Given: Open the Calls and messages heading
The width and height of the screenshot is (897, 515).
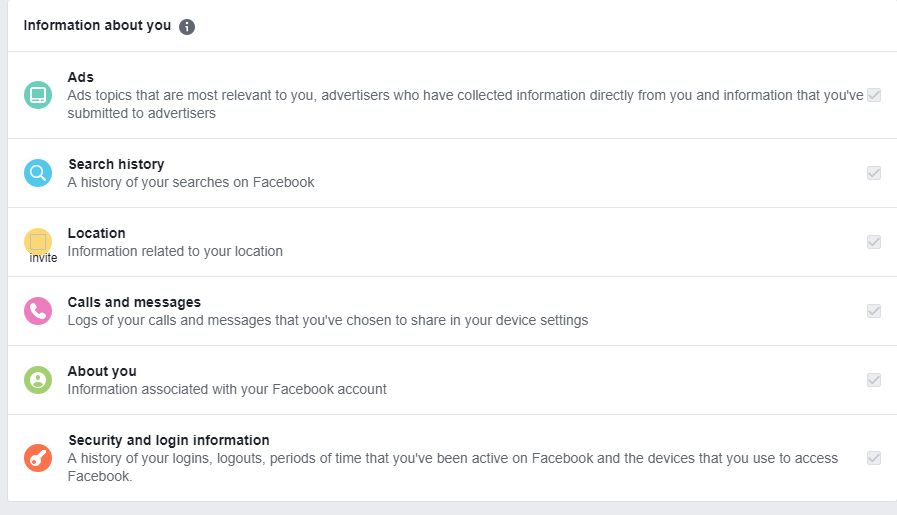Looking at the screenshot, I should (134, 302).
